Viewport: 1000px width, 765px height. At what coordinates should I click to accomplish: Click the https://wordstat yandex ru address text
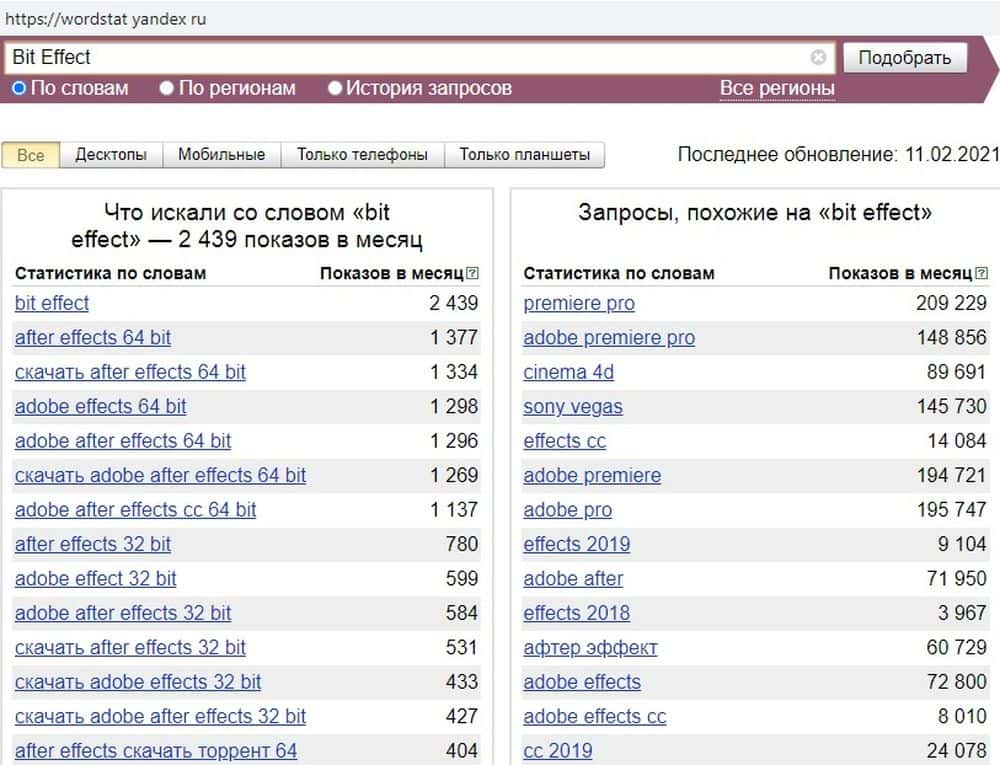(x=106, y=19)
